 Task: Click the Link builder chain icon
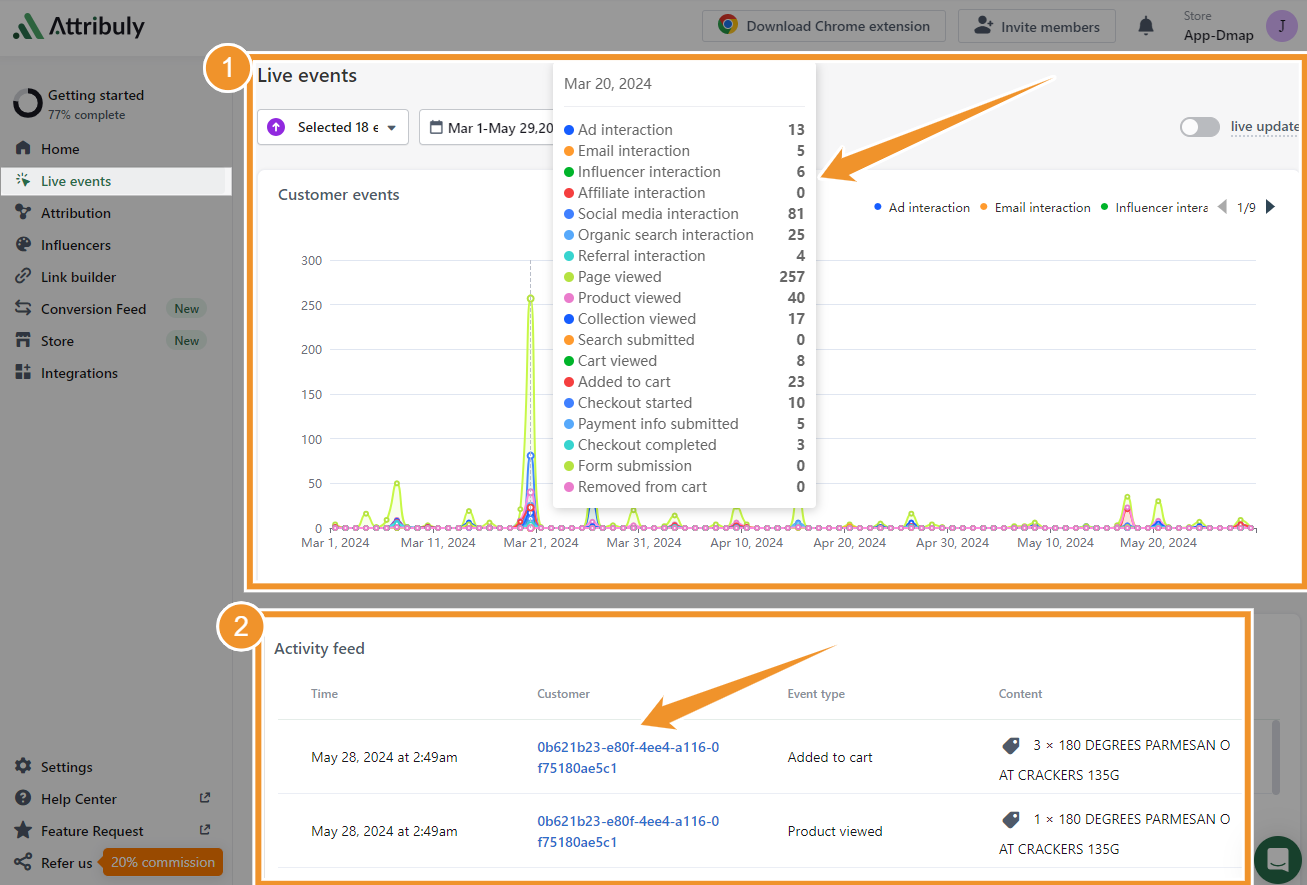coord(23,277)
